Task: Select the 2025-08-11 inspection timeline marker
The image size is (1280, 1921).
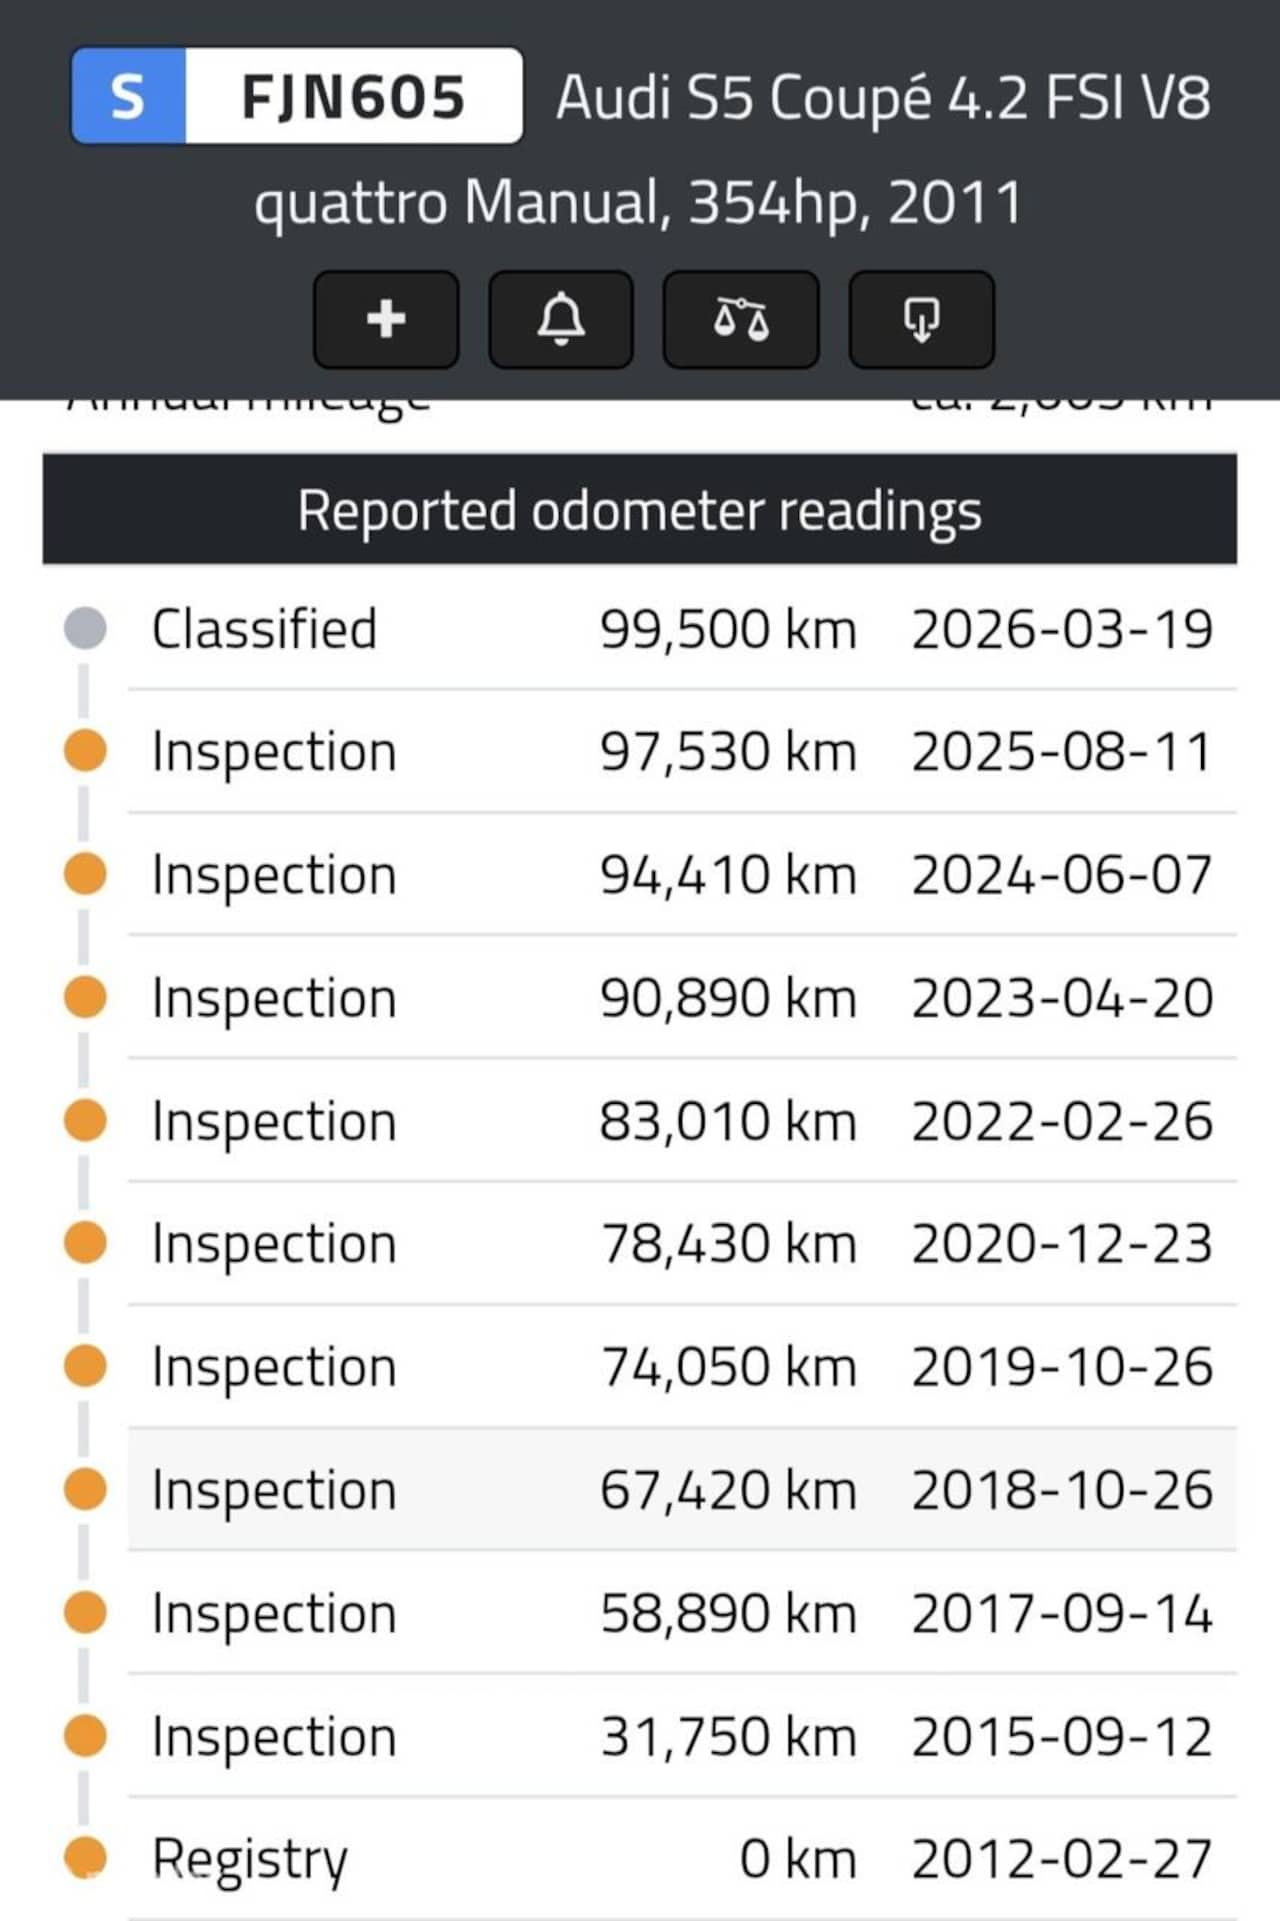Action: pyautogui.click(x=85, y=751)
